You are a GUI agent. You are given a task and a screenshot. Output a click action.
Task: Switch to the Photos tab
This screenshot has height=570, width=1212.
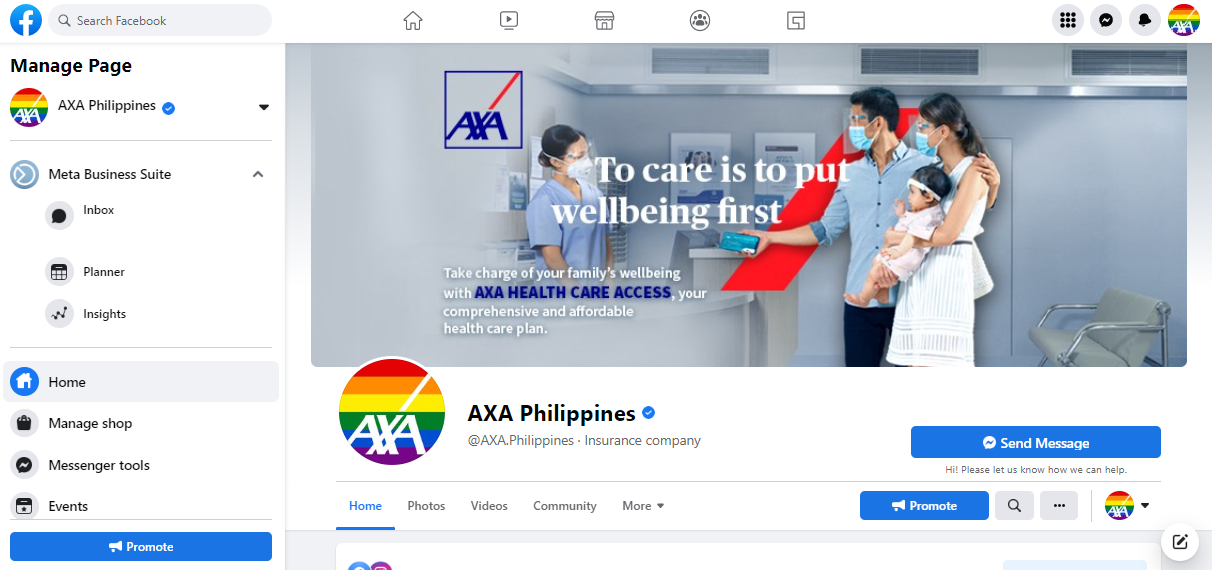(x=426, y=506)
